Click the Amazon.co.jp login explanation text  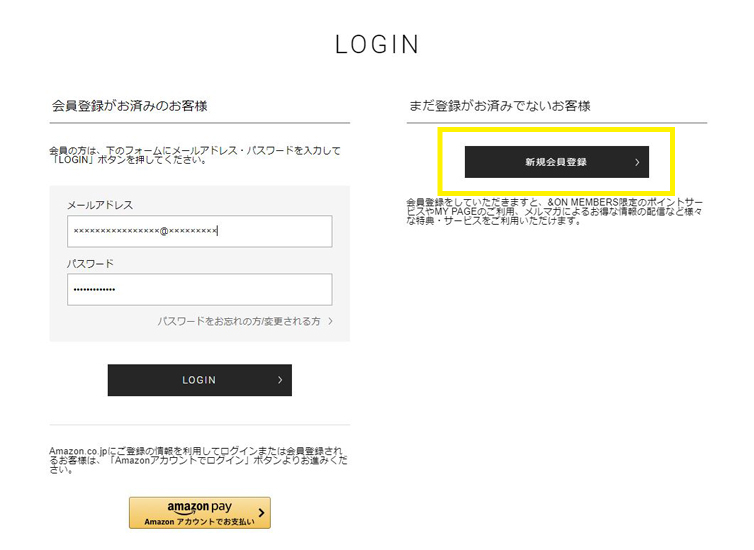click(198, 460)
